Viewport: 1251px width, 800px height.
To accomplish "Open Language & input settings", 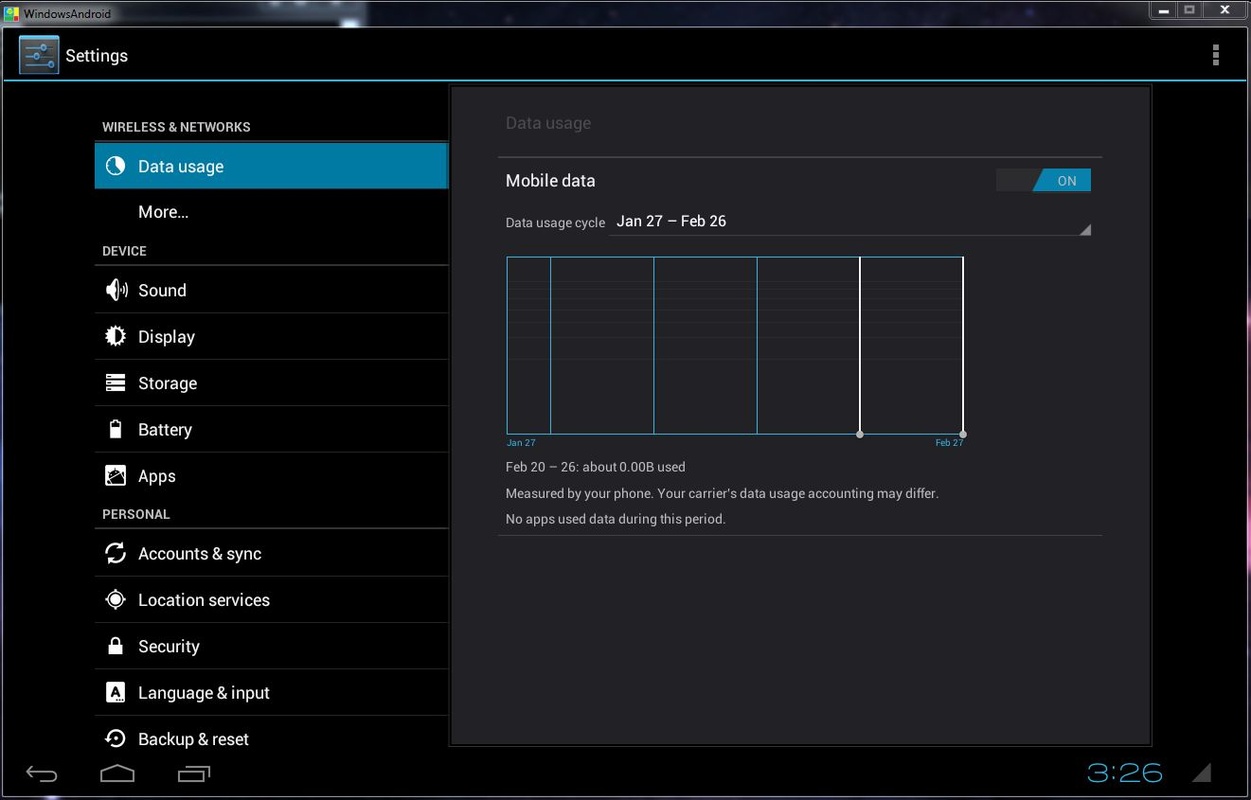I will pyautogui.click(x=204, y=693).
